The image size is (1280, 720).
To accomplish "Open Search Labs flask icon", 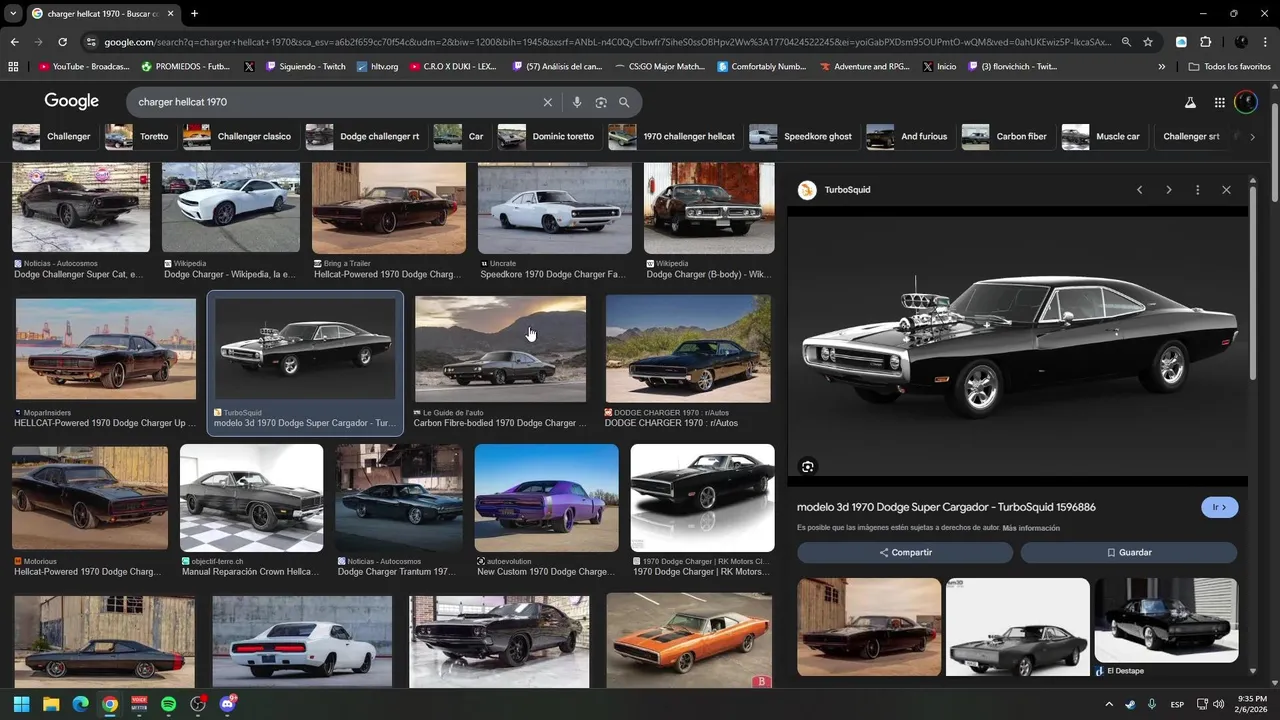I will 1190,102.
